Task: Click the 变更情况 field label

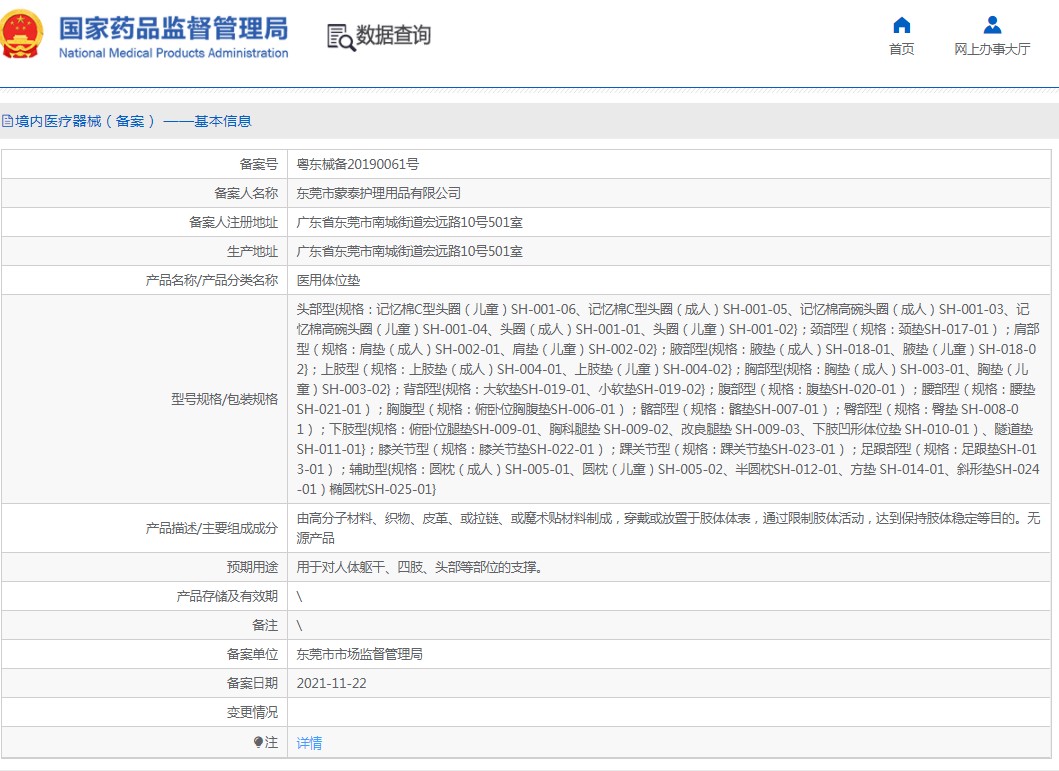Action: pos(253,712)
